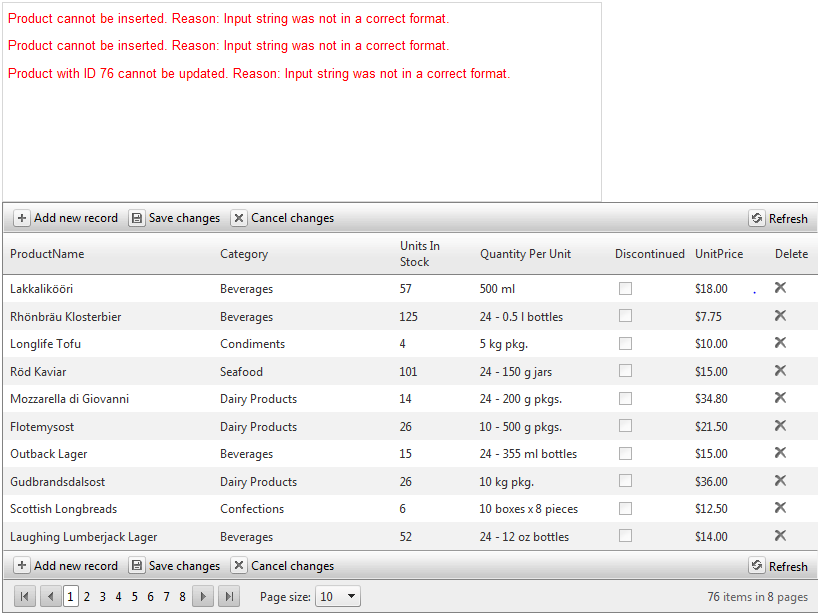Click the Condiments category cell
The height and width of the screenshot is (614, 818).
click(x=252, y=344)
